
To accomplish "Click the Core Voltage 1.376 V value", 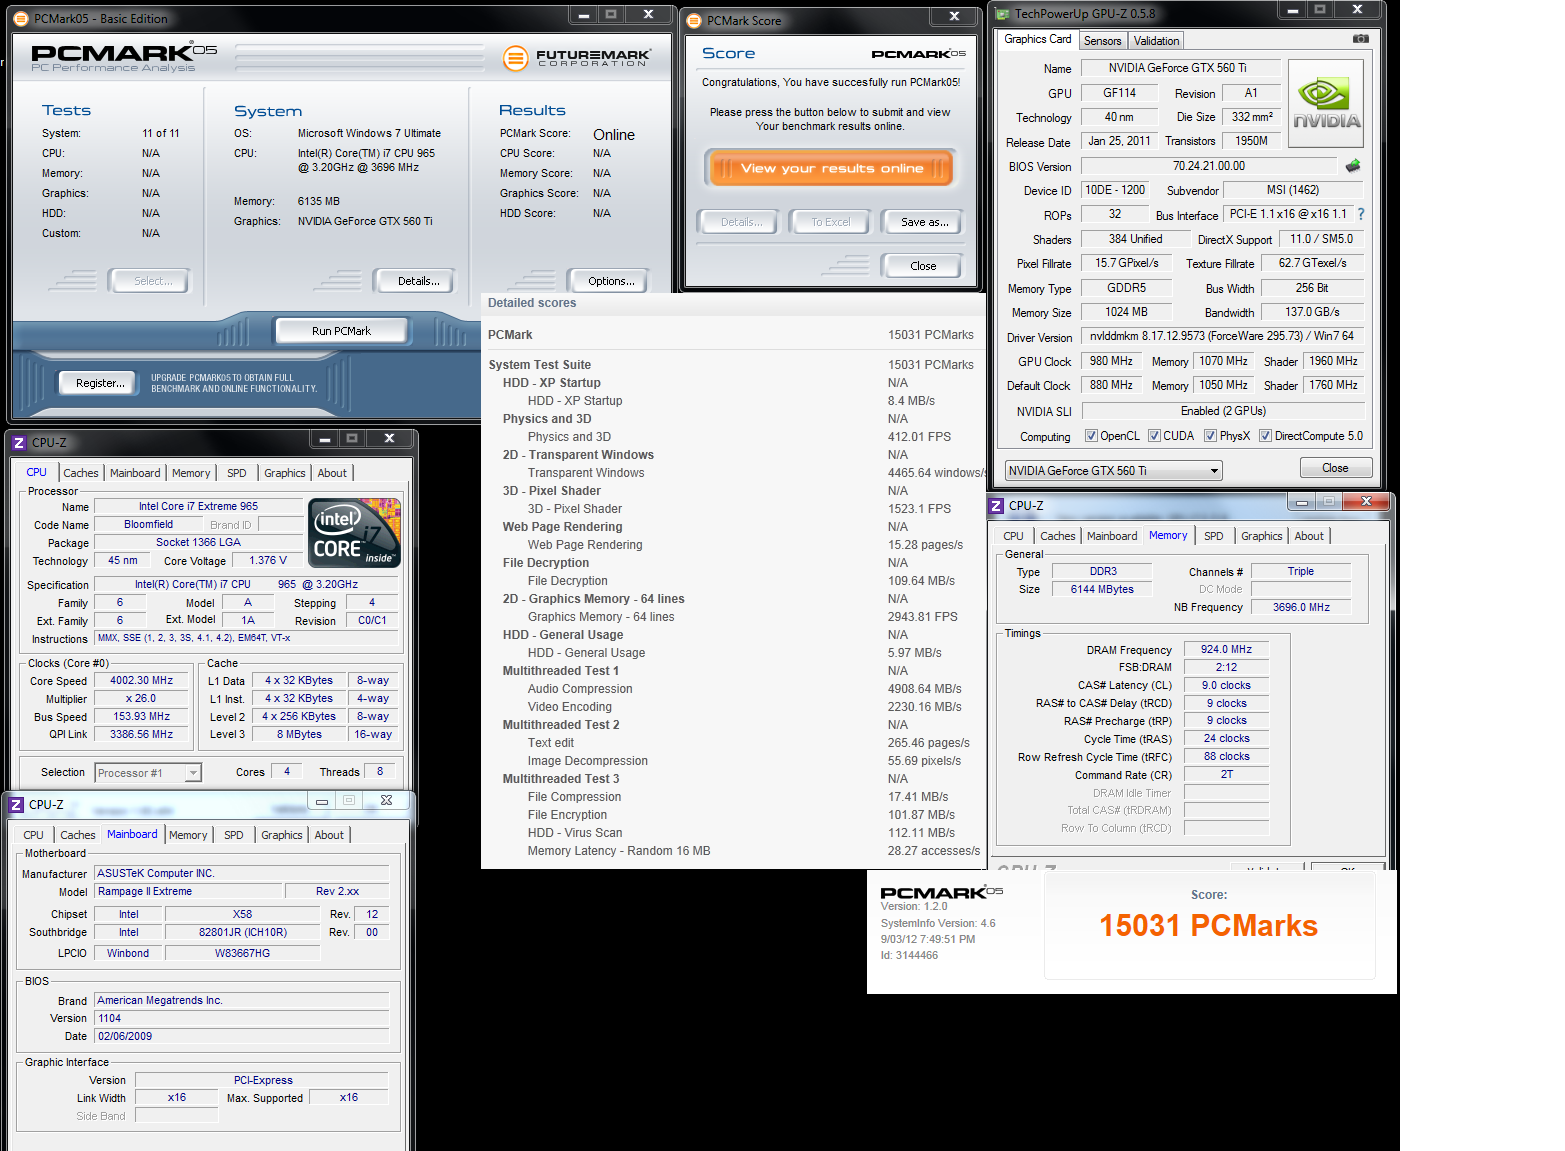I will 268,560.
